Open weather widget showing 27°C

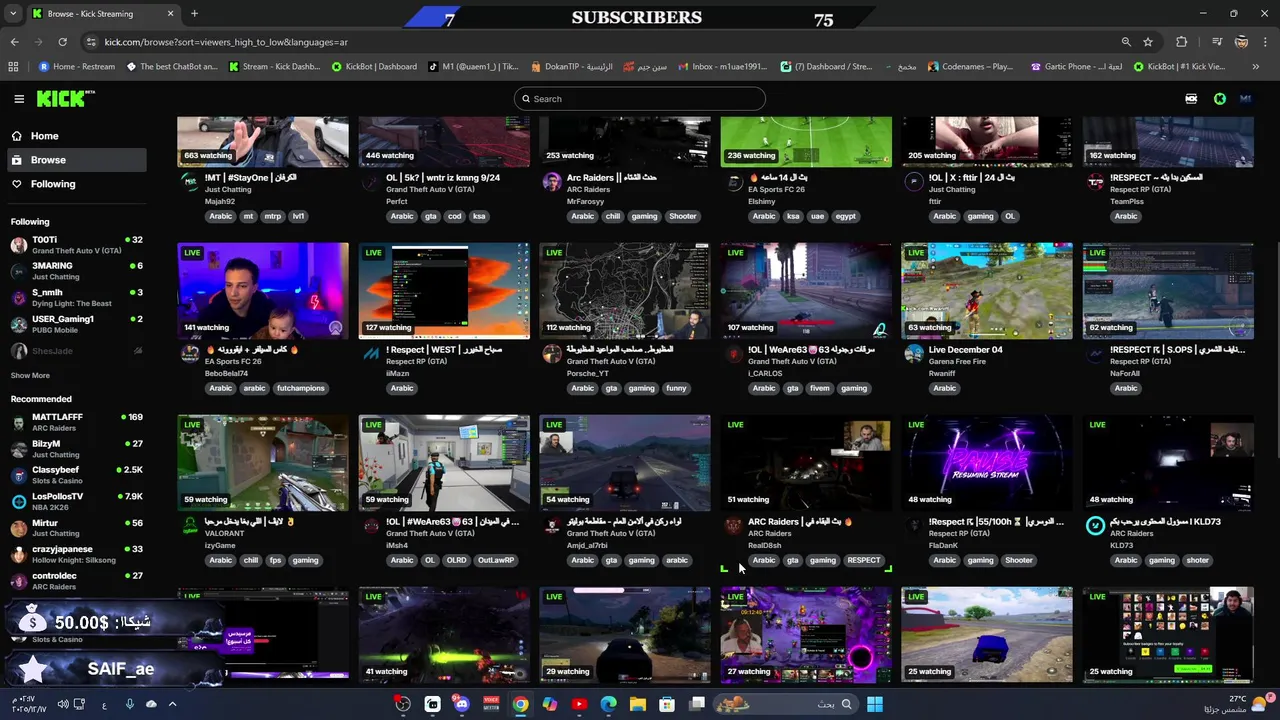(1237, 704)
